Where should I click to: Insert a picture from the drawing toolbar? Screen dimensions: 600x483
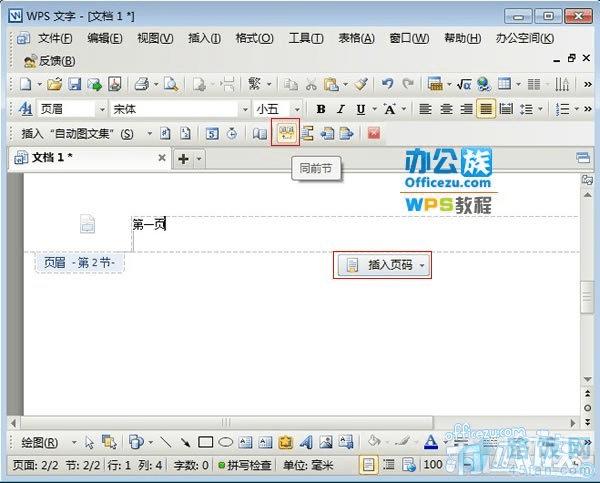[326, 442]
